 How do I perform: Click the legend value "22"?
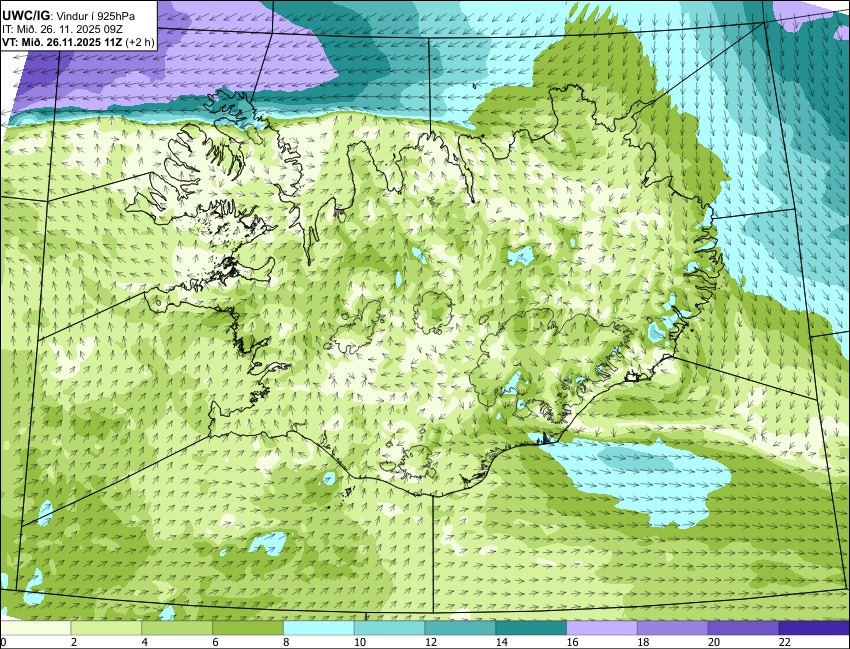785,642
